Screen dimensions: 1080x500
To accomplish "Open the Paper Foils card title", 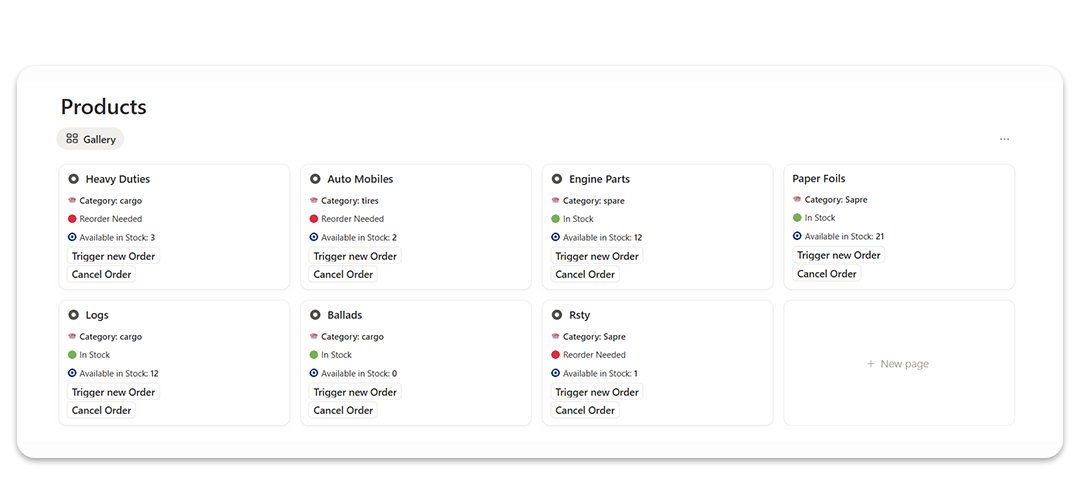I will (819, 178).
